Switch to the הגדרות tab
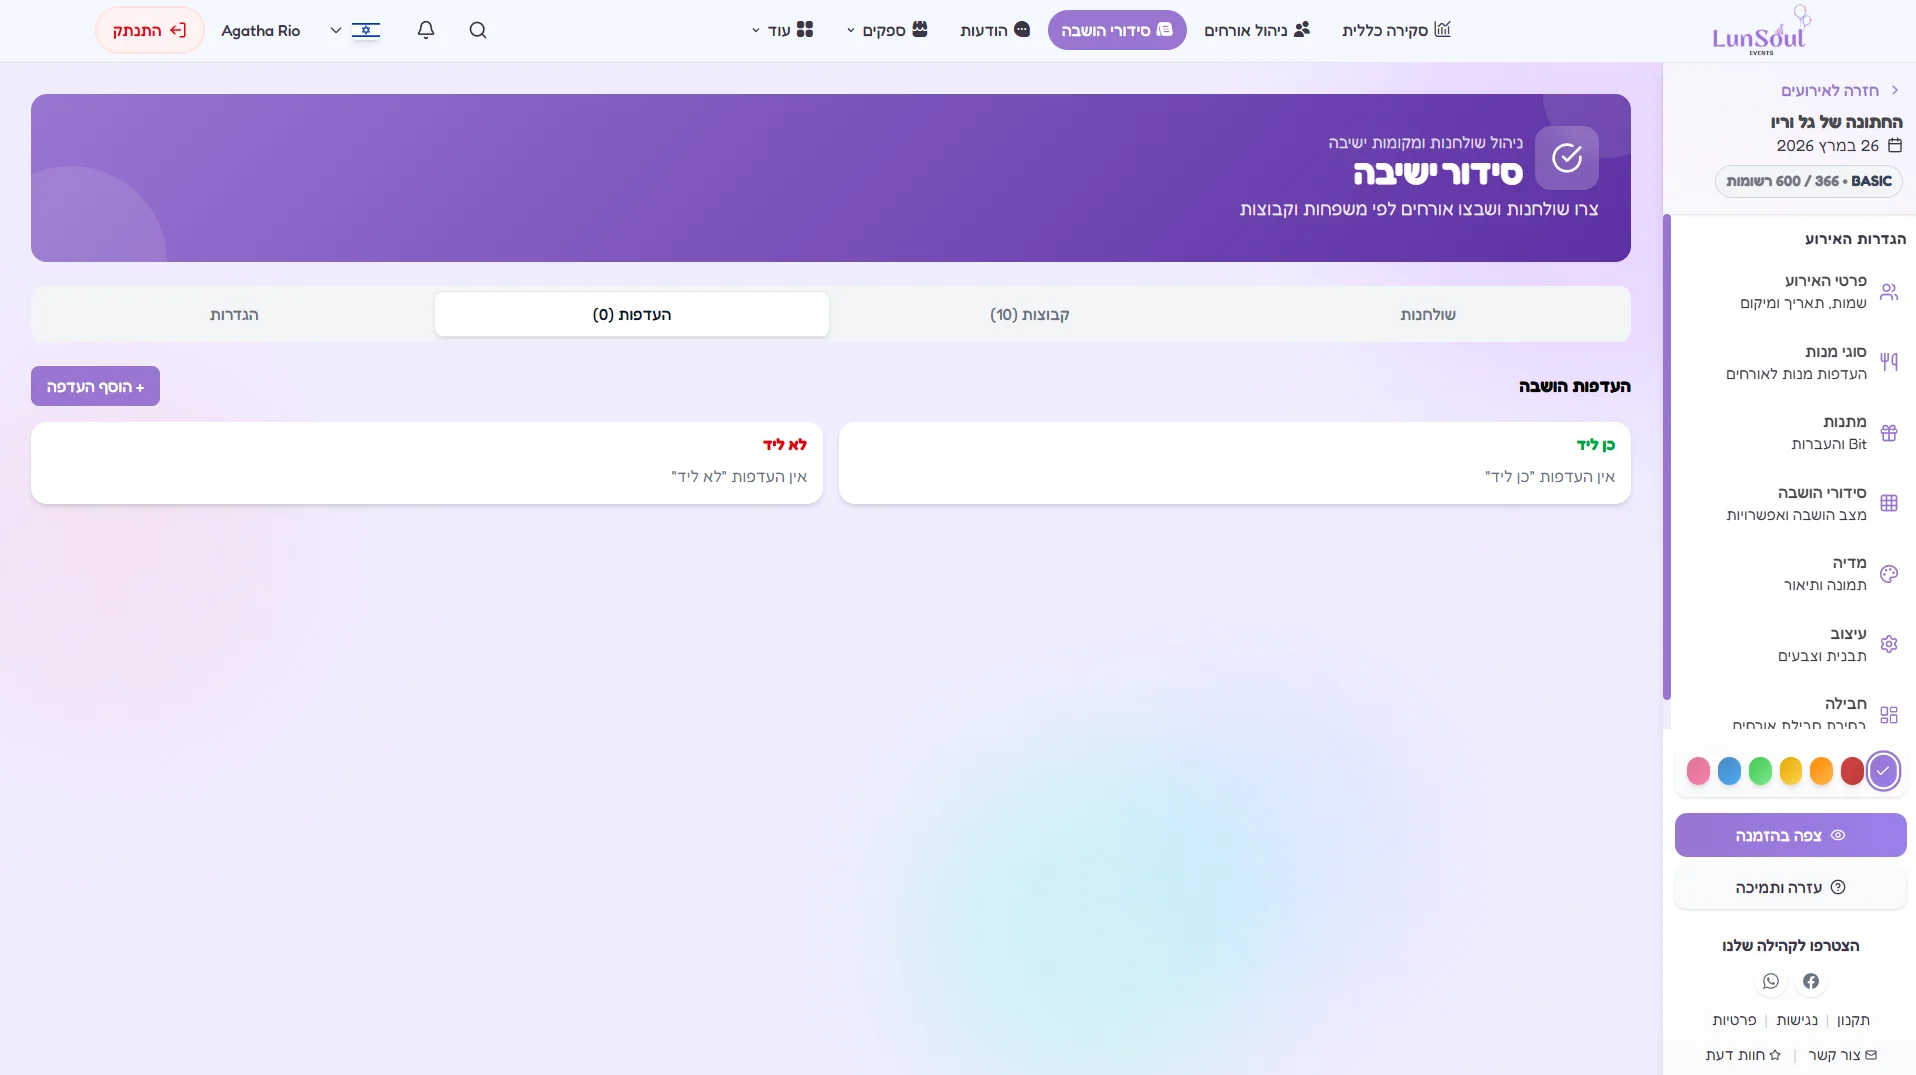This screenshot has width=1916, height=1075. [234, 314]
